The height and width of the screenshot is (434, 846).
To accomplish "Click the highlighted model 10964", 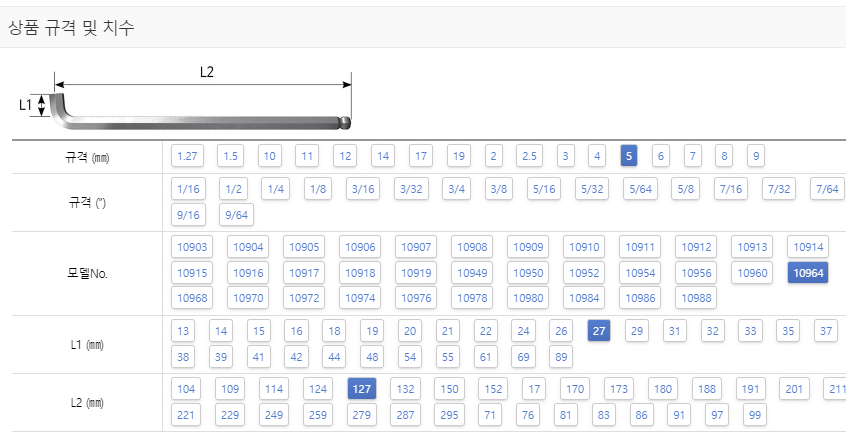I will click(x=808, y=273).
